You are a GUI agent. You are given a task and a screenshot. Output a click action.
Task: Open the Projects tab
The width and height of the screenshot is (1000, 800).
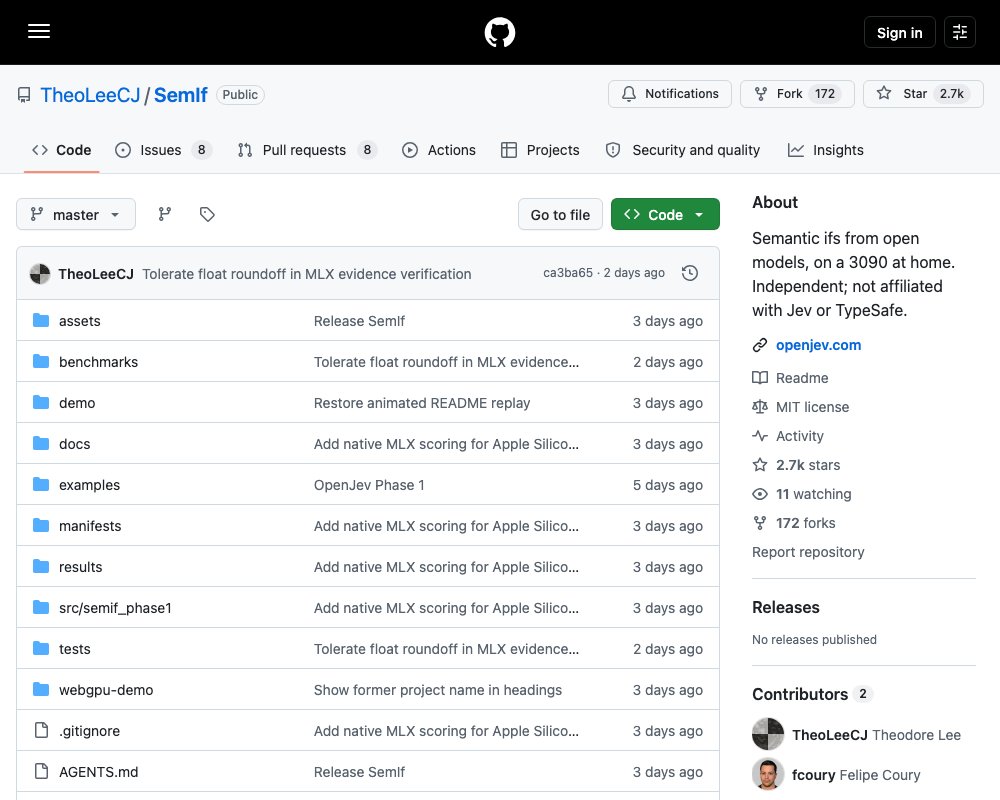coord(540,150)
